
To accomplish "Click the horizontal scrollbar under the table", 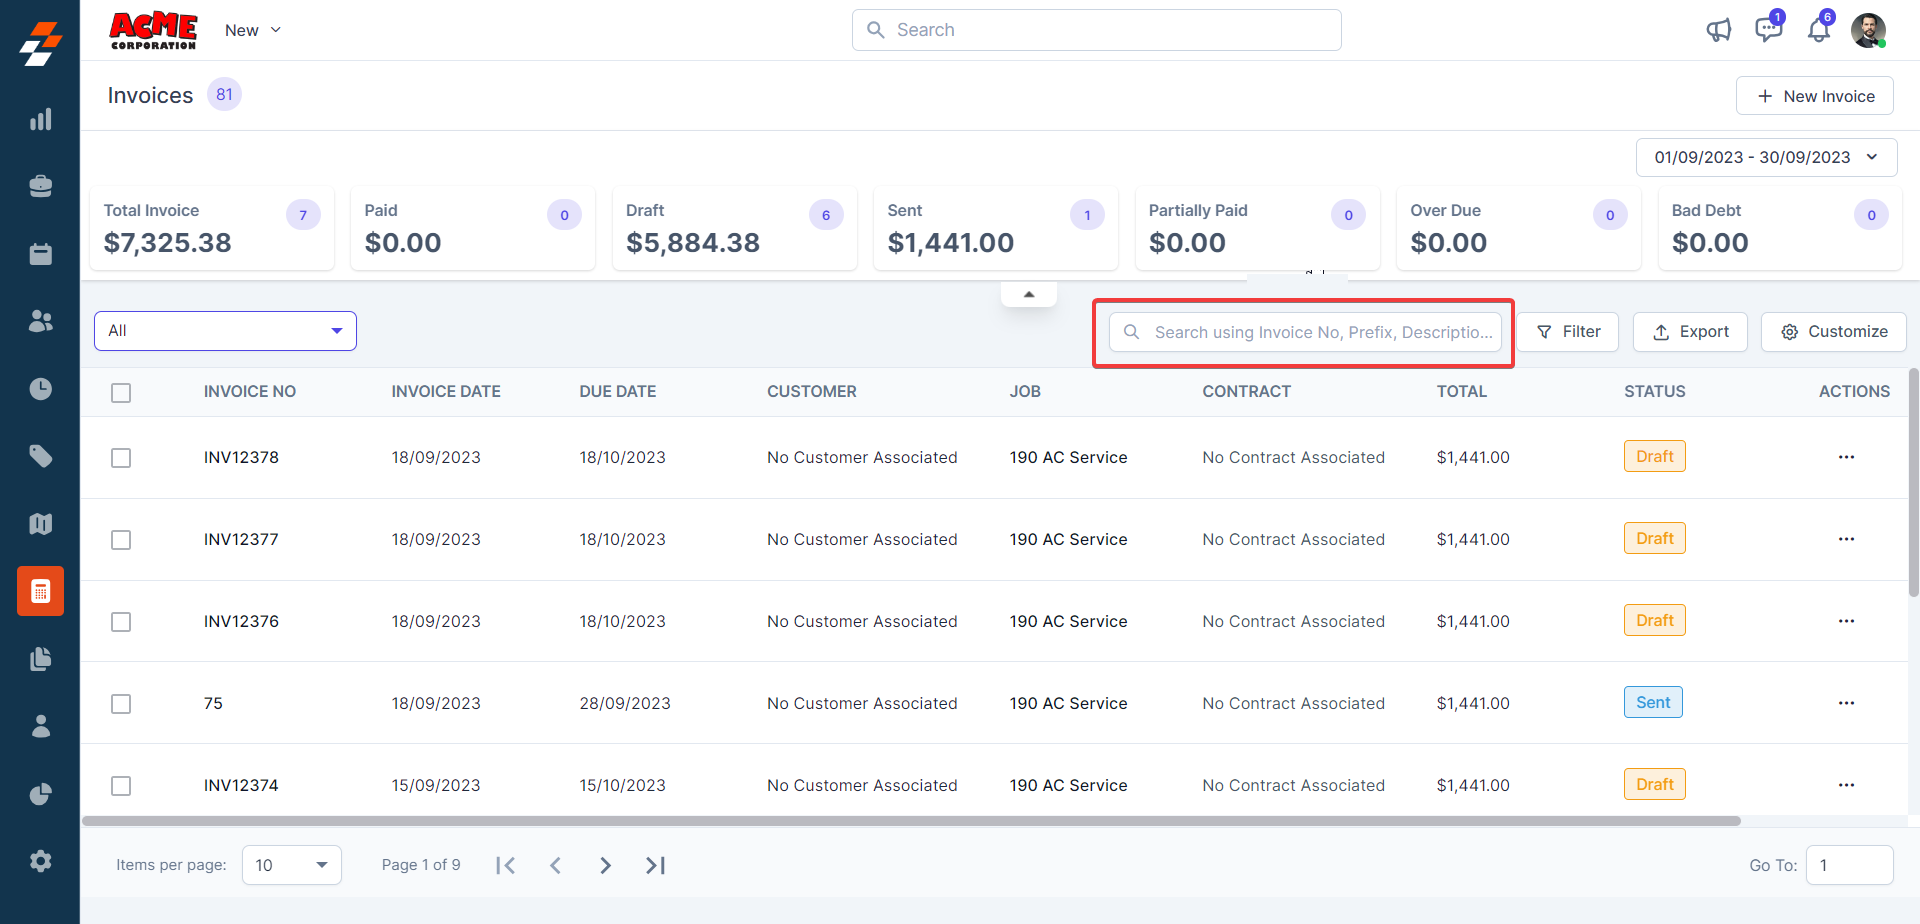I will 910,821.
